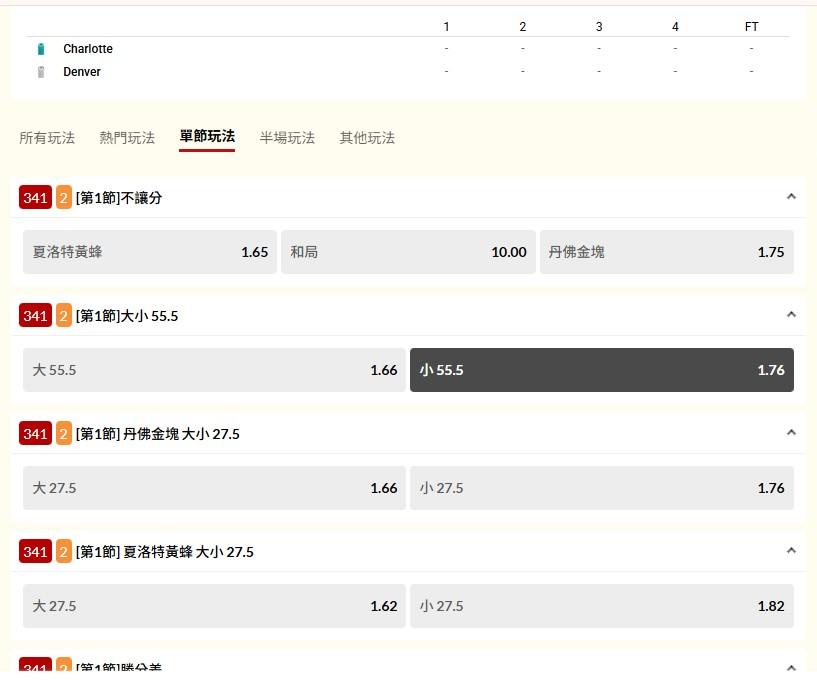Bet 小 27.5 at 1.82 for 夏洛特黃蜂
The width and height of the screenshot is (817, 681).
(x=601, y=606)
